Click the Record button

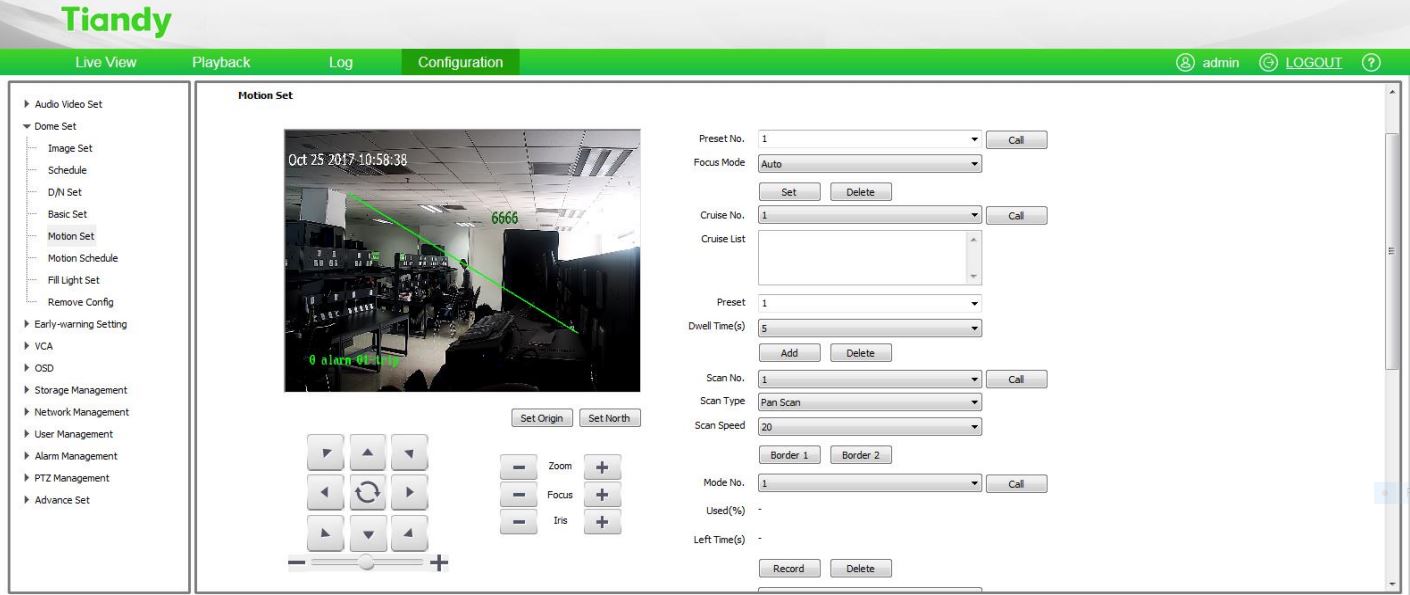(x=789, y=569)
